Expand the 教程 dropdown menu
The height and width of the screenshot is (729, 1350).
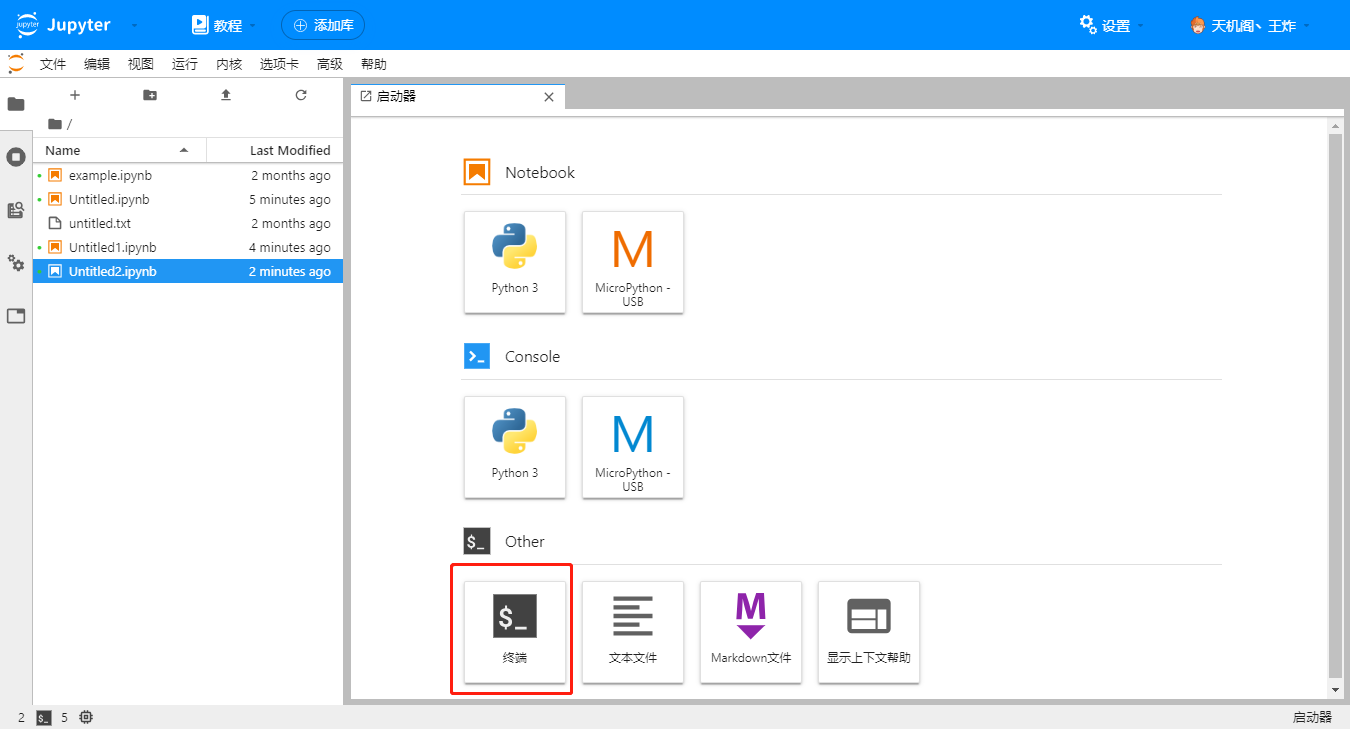[225, 25]
